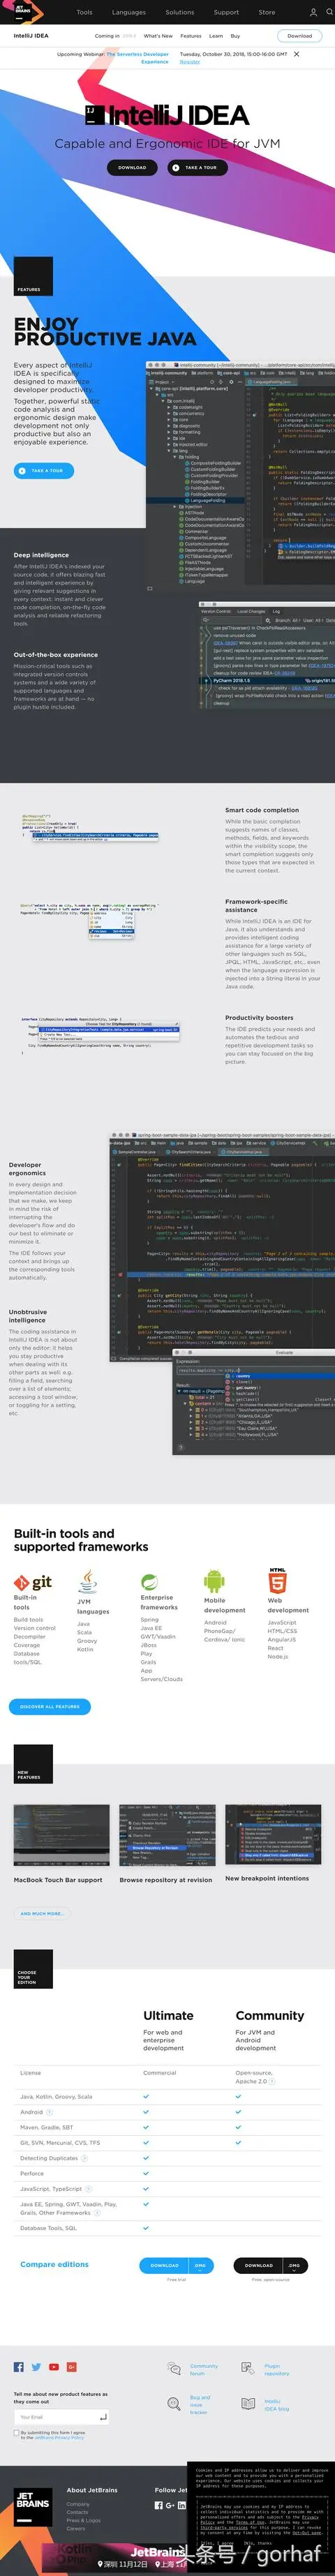335x2576 pixels.
Task: Open the Tools menu
Action: coord(84,13)
